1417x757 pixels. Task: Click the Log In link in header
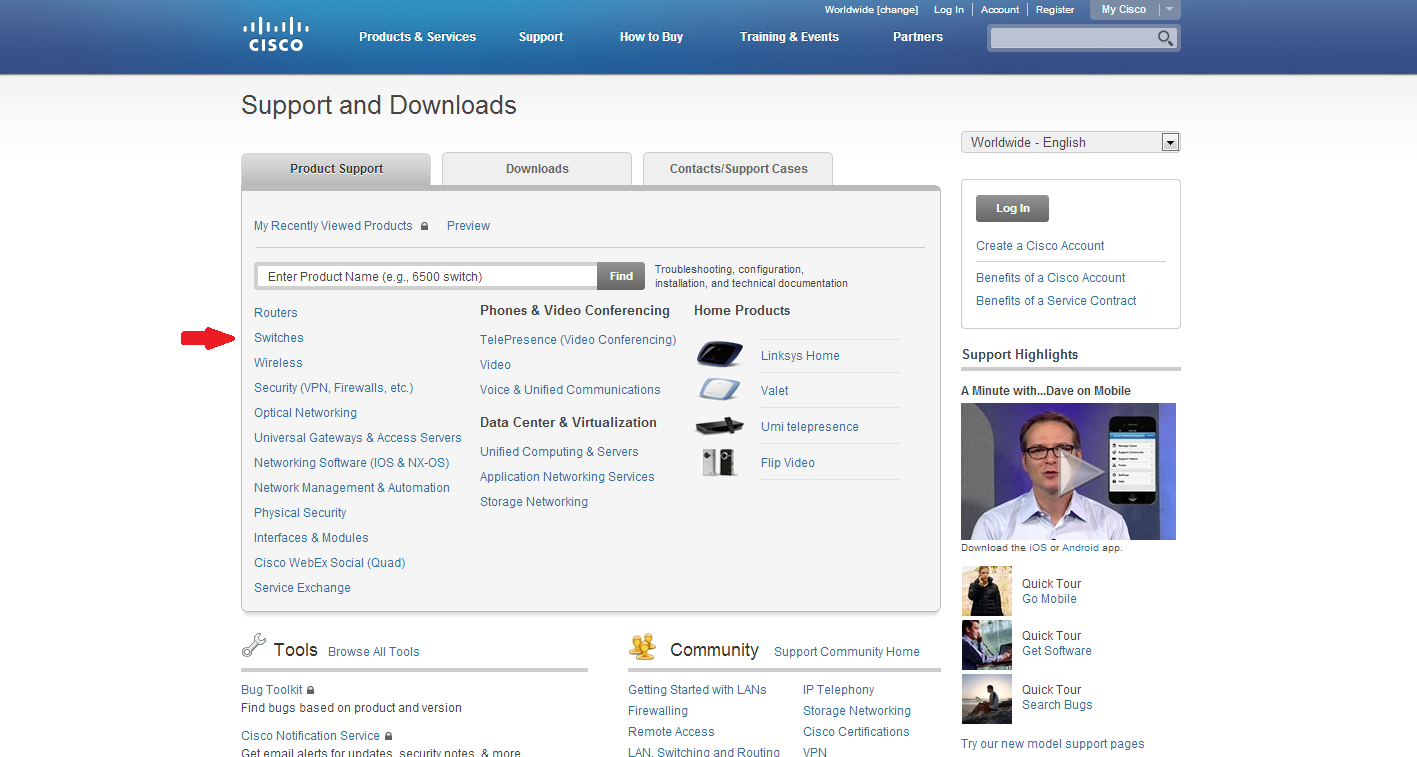click(x=949, y=10)
